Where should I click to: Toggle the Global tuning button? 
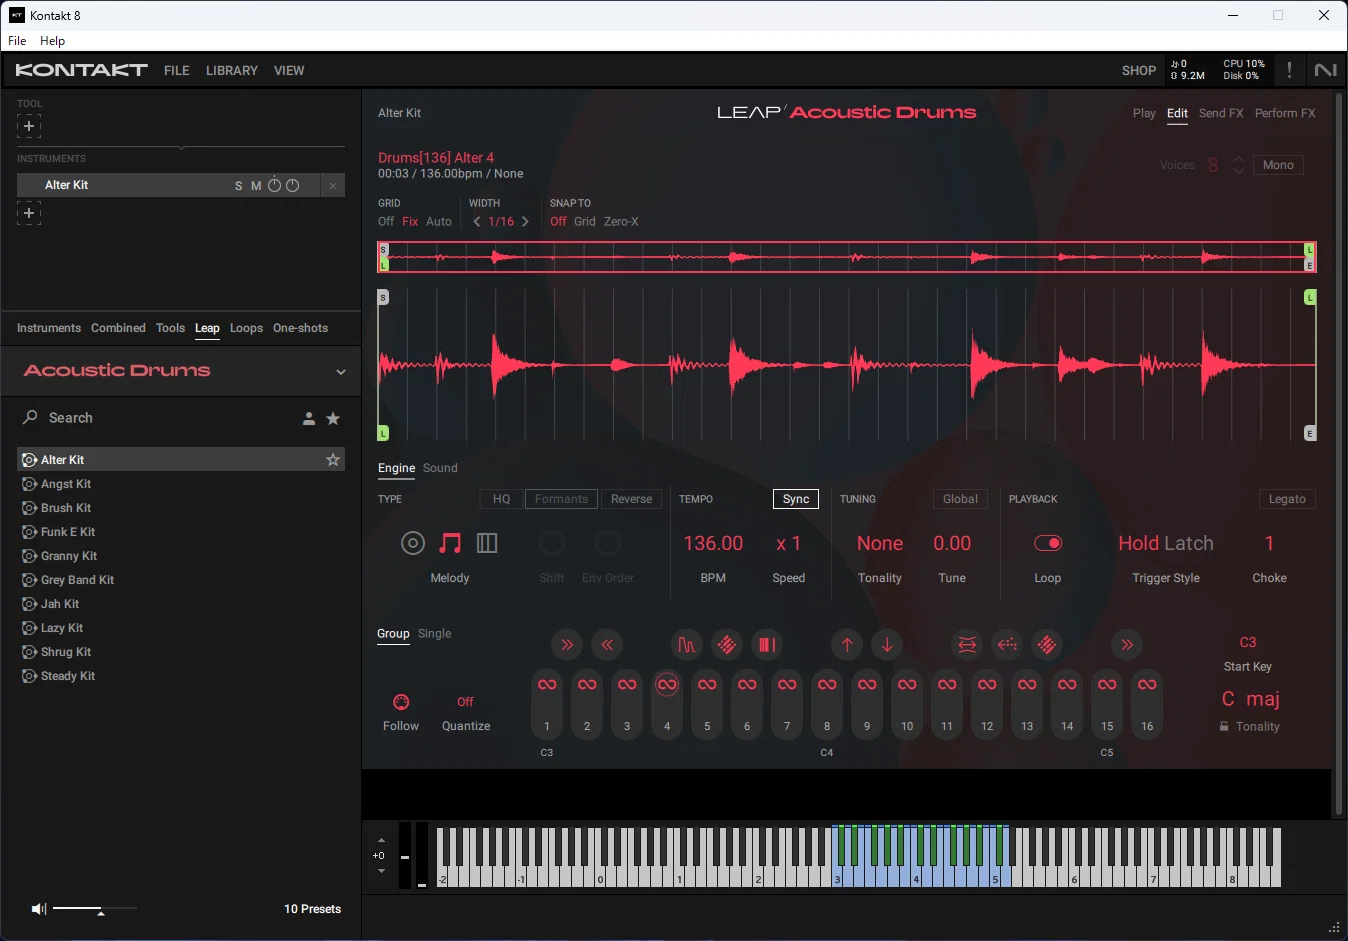click(960, 499)
